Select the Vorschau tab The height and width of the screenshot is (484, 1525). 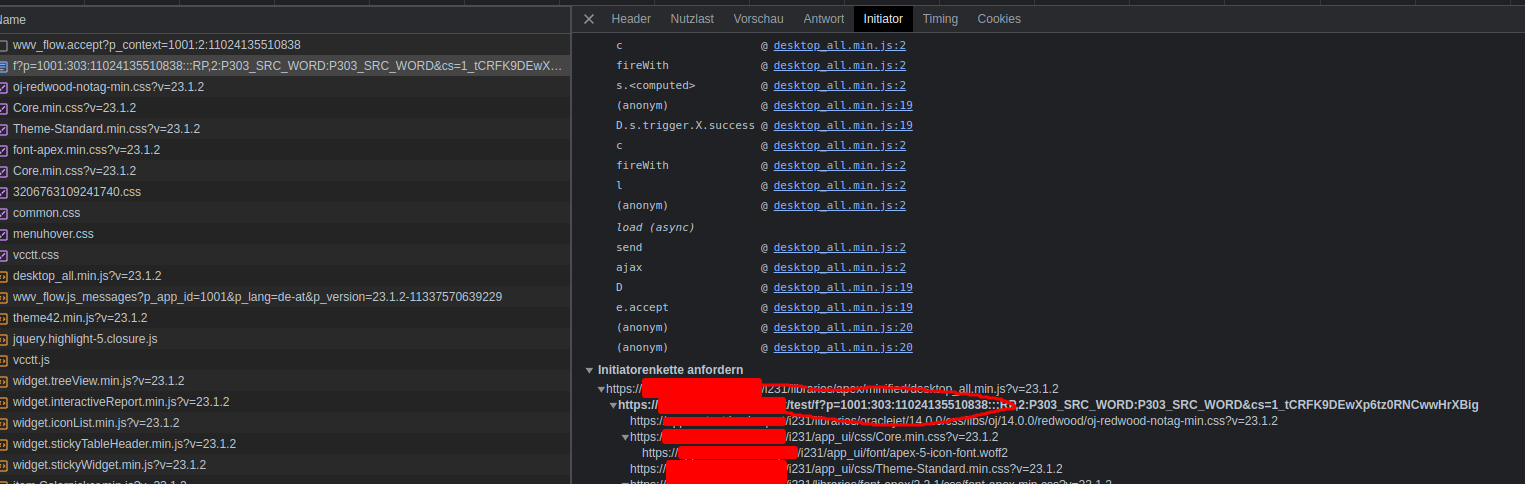(758, 19)
